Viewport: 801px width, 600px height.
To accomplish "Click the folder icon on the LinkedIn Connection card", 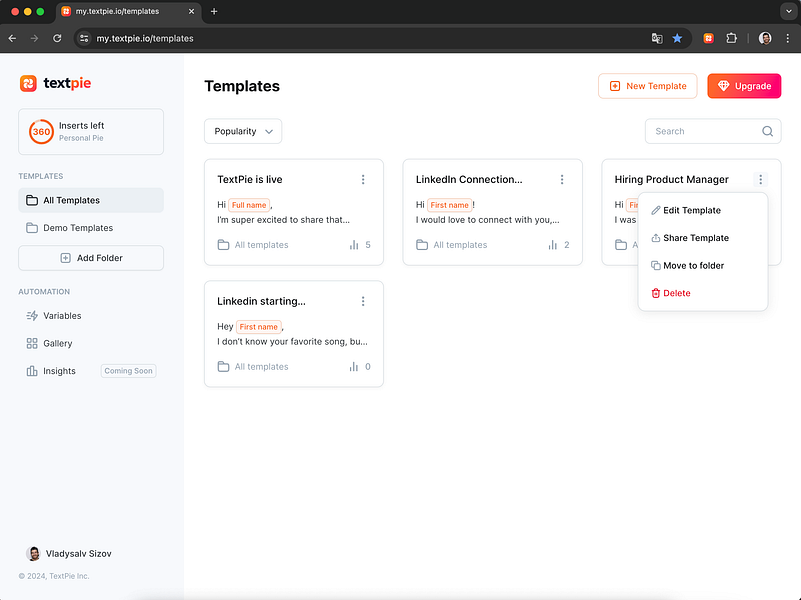I will (422, 244).
